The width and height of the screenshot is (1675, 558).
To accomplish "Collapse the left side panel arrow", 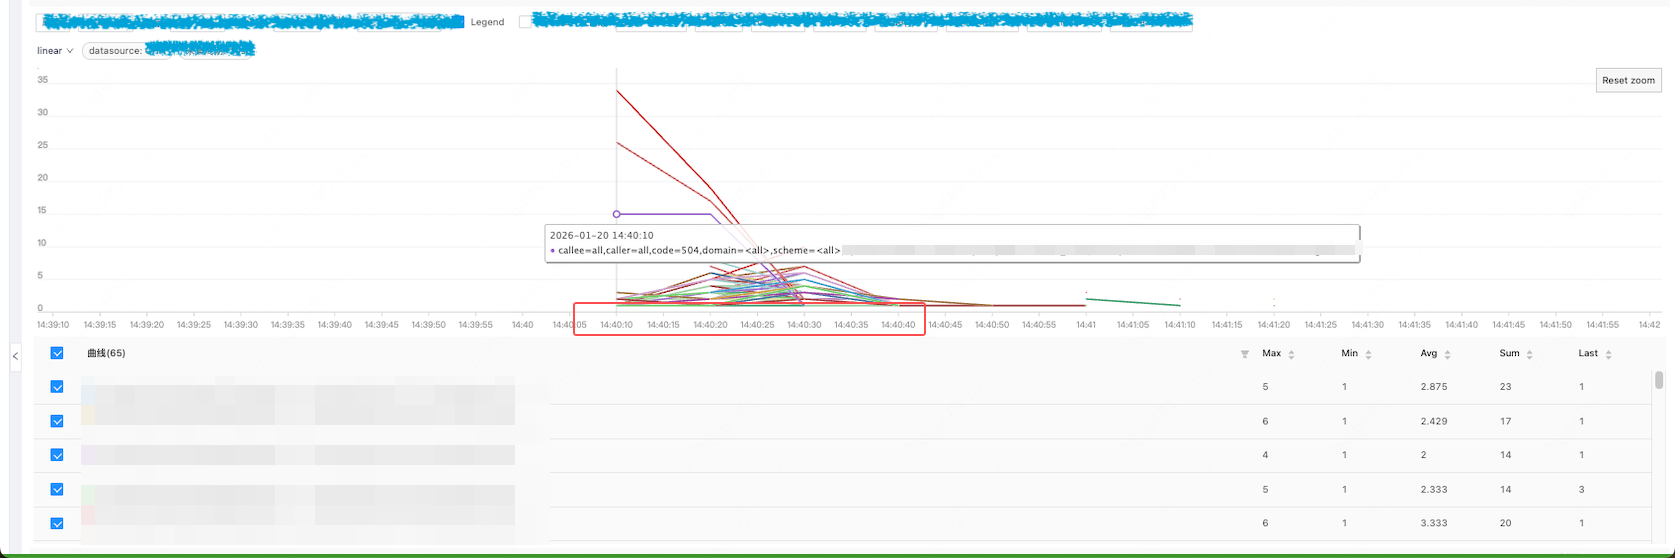I will click(x=15, y=356).
